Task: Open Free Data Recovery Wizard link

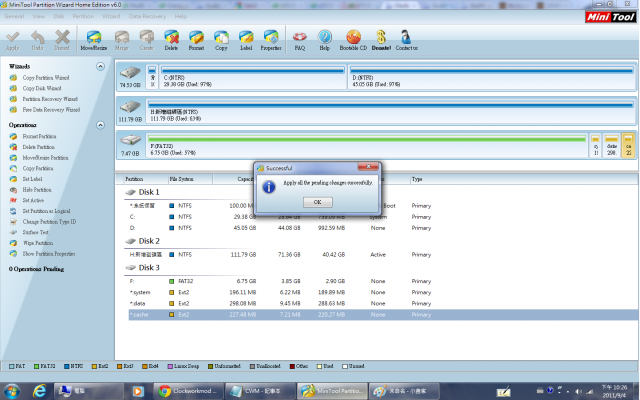Action: click(51, 109)
